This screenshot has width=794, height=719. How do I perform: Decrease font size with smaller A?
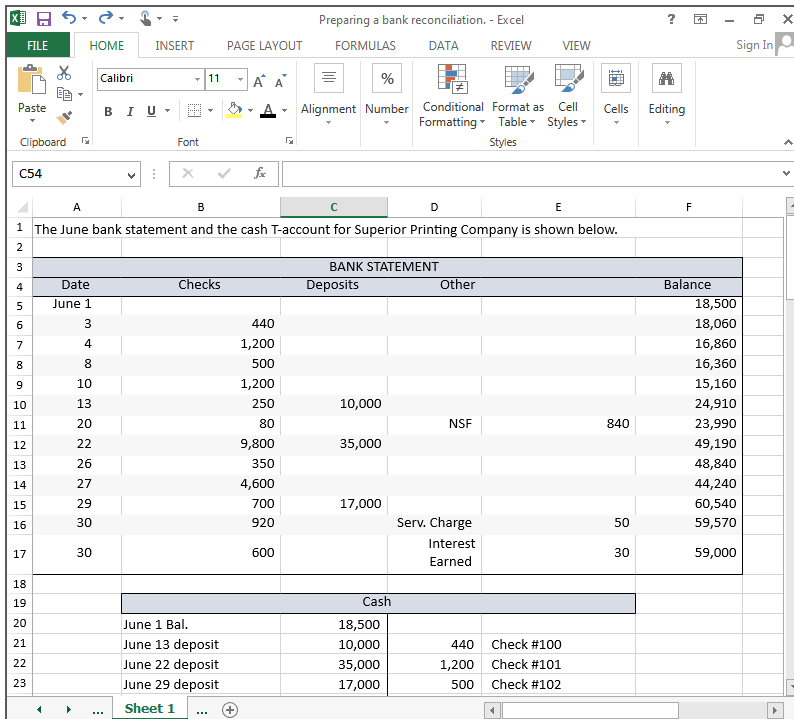click(281, 80)
